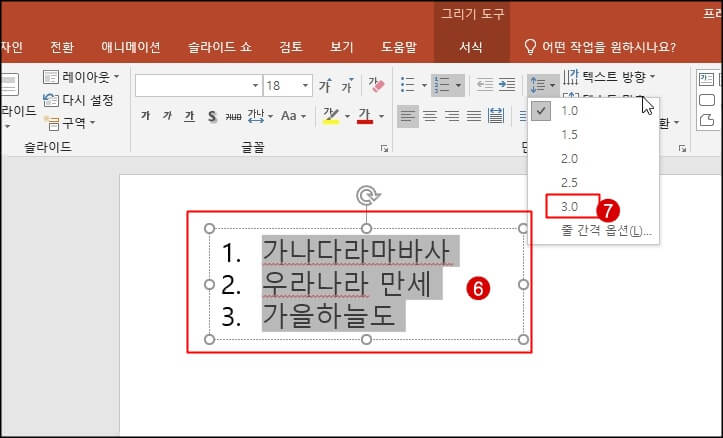Click the 다시 설정 reset button

pyautogui.click(x=78, y=100)
